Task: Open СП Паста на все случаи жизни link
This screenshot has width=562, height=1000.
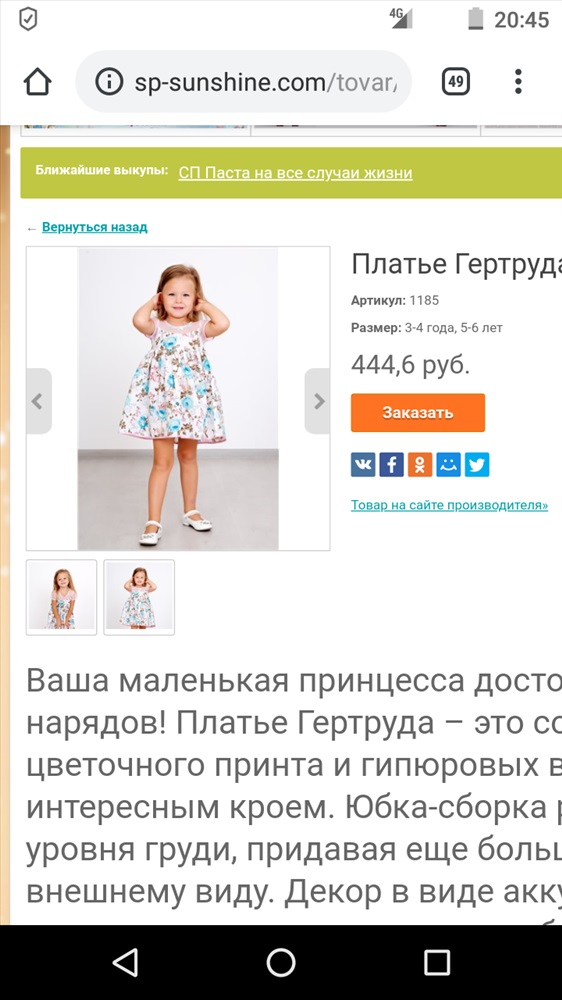Action: click(x=295, y=173)
